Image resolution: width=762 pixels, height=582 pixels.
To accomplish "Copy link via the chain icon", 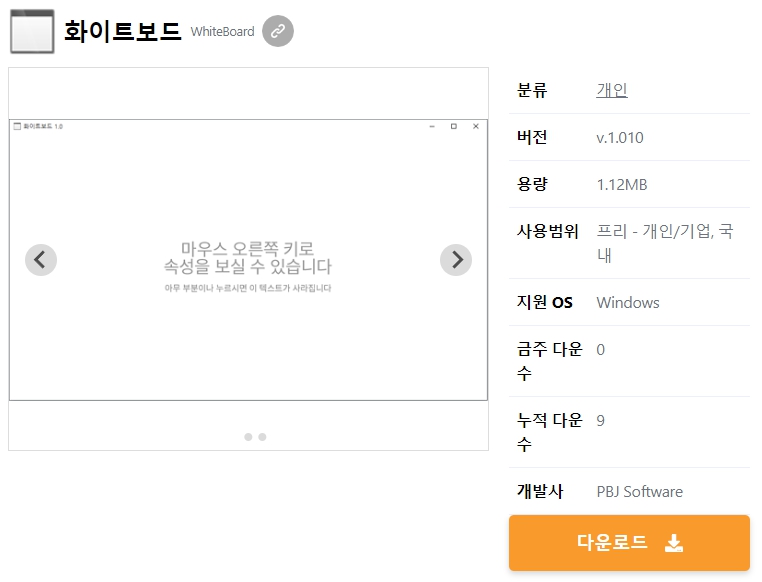I will pos(277,31).
